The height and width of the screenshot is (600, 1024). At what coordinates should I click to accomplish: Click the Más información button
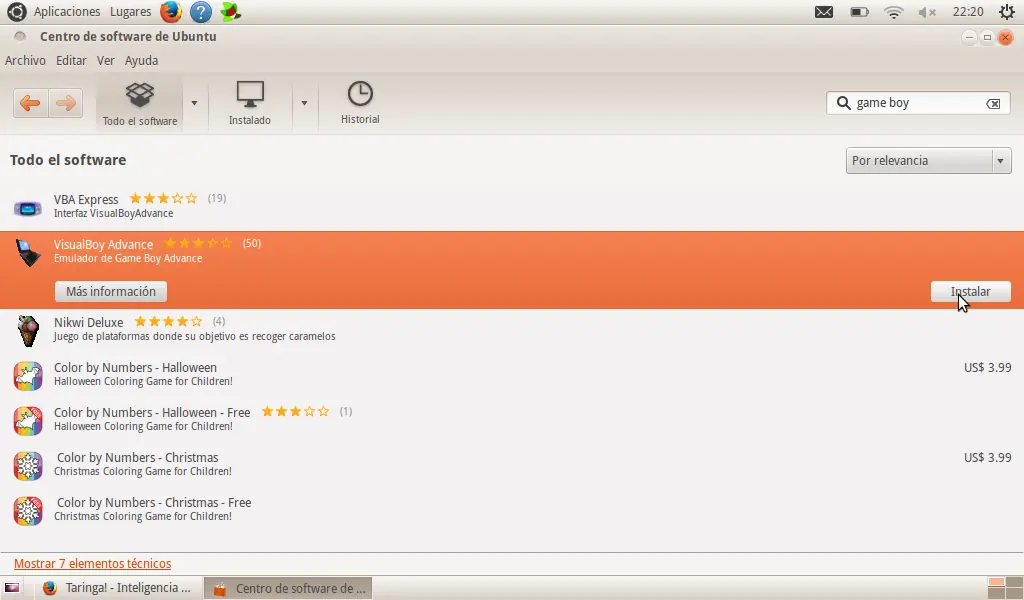[111, 291]
